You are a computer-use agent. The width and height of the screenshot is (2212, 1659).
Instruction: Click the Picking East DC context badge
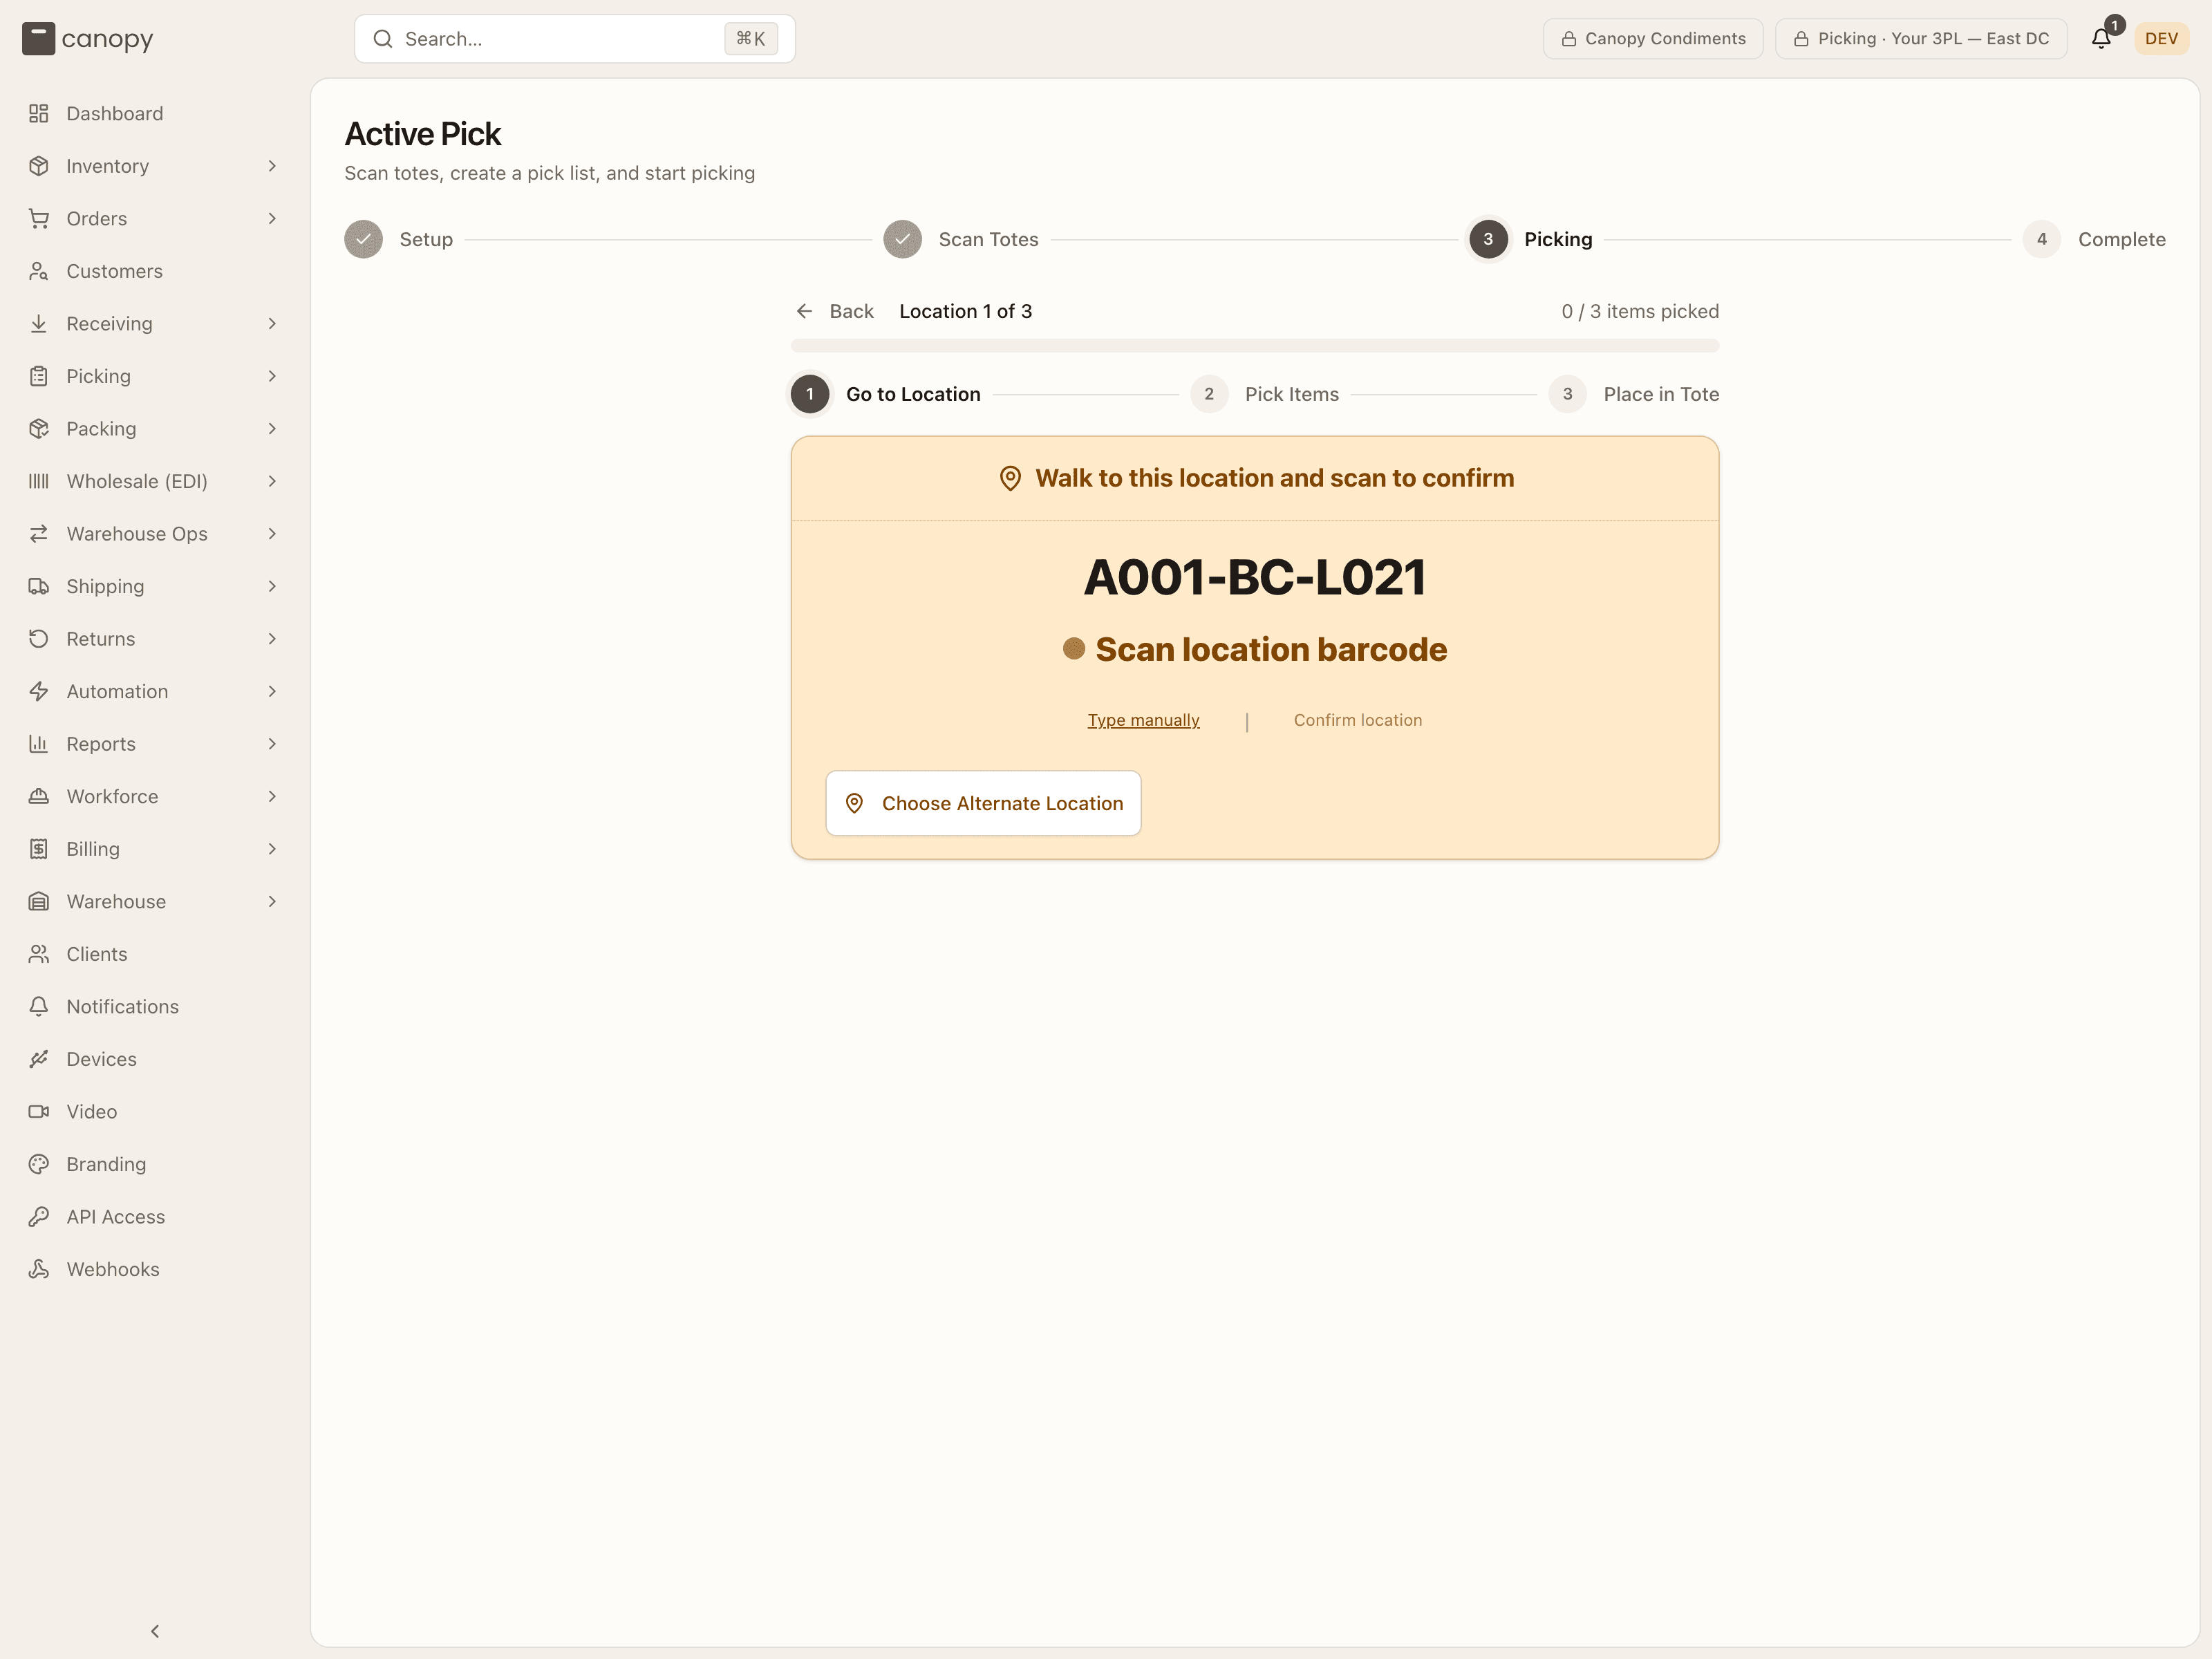[1921, 39]
